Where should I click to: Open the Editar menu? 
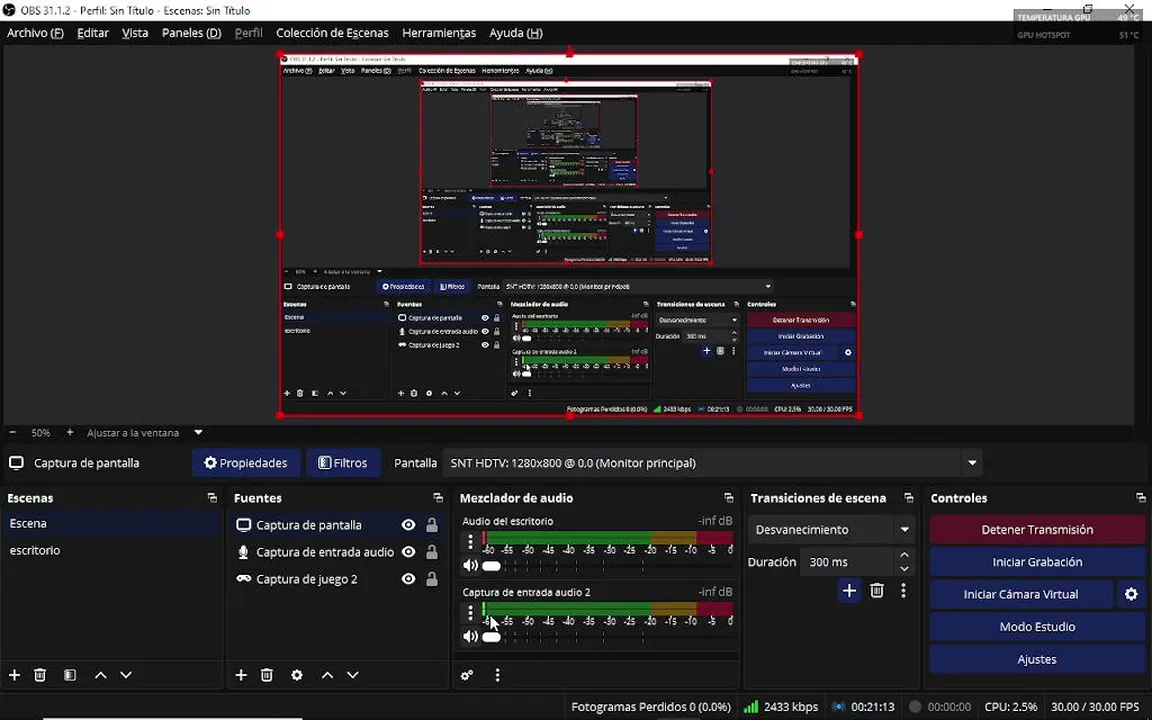click(x=93, y=33)
